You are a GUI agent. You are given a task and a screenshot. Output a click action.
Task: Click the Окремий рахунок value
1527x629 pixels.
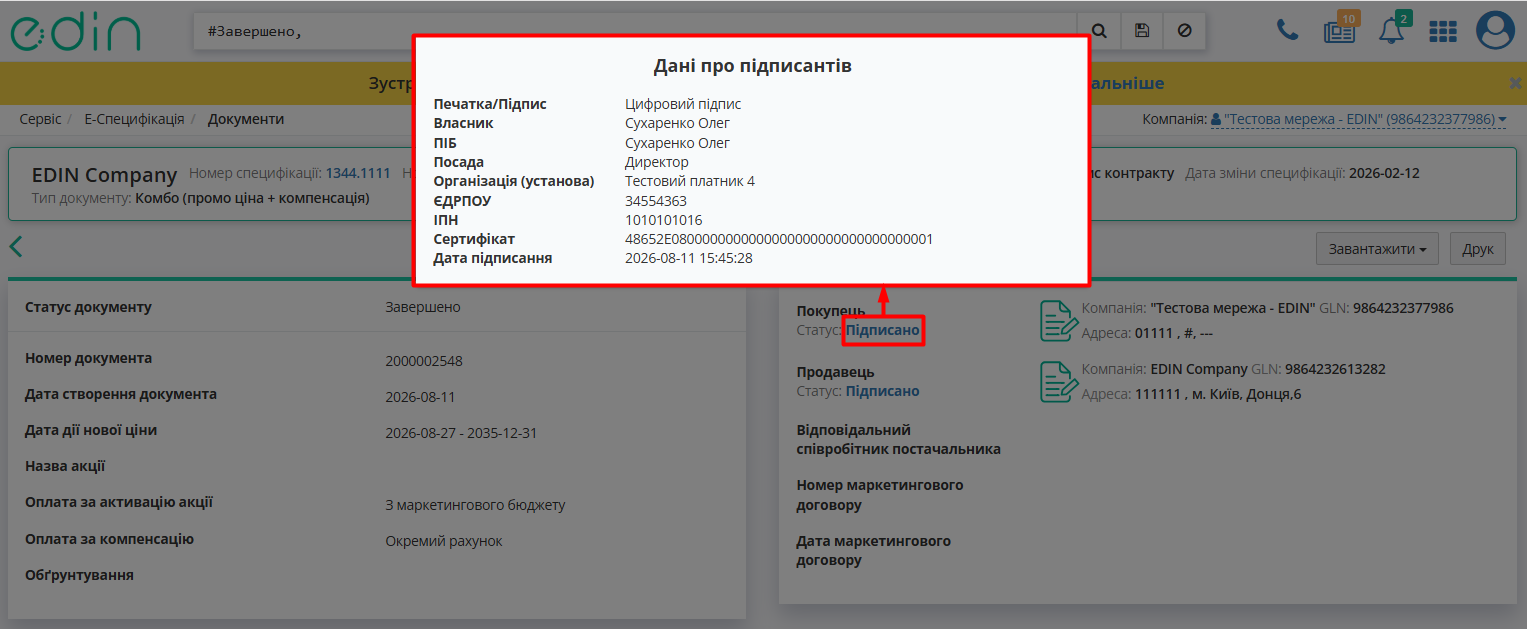coord(444,541)
